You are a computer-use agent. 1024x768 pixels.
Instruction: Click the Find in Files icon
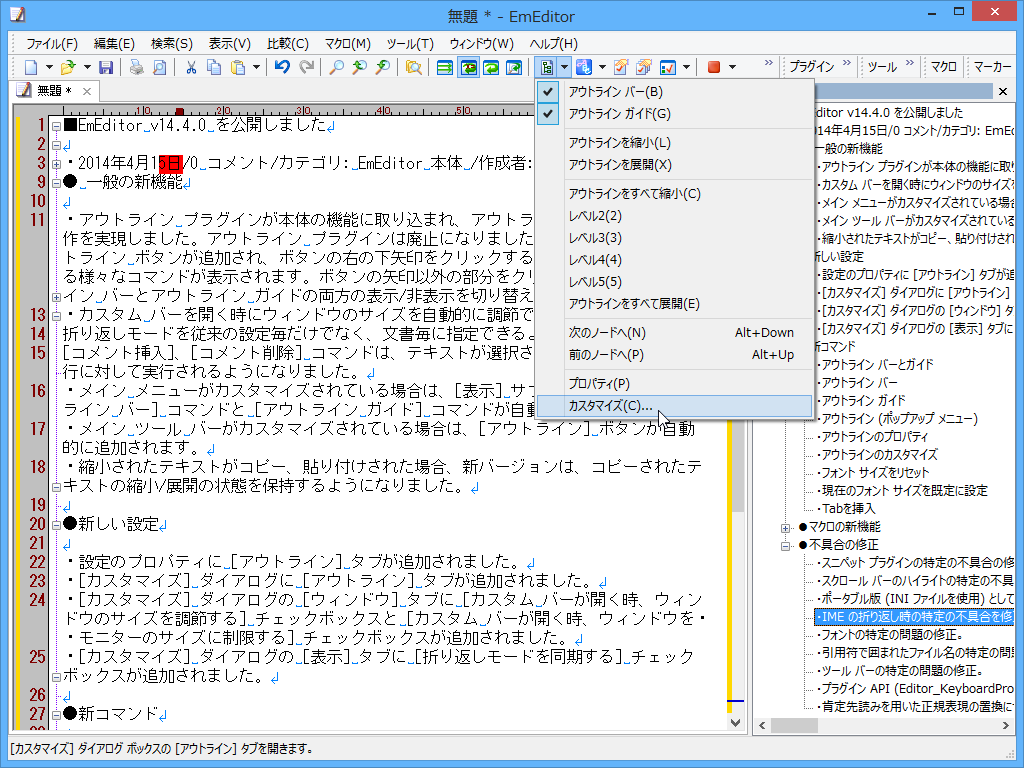tap(413, 67)
